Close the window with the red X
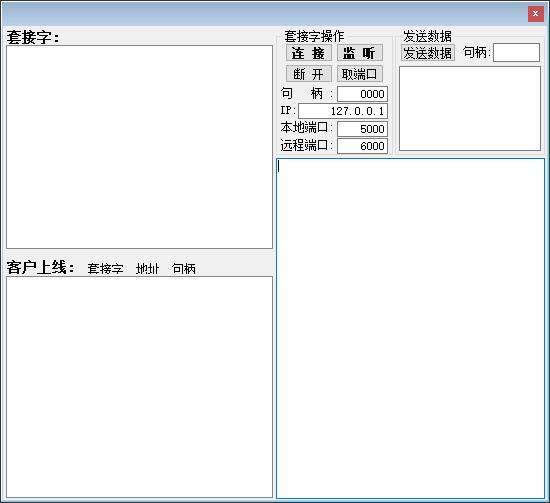Screen dimensions: 550x503 pos(536,14)
